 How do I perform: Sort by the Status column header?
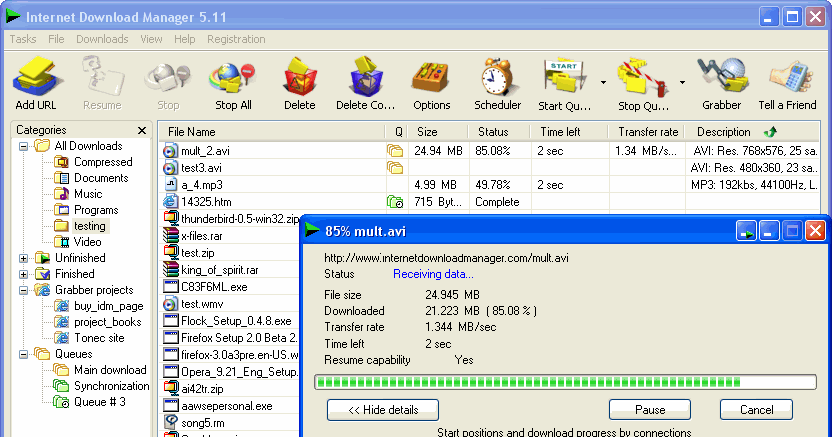point(499,132)
